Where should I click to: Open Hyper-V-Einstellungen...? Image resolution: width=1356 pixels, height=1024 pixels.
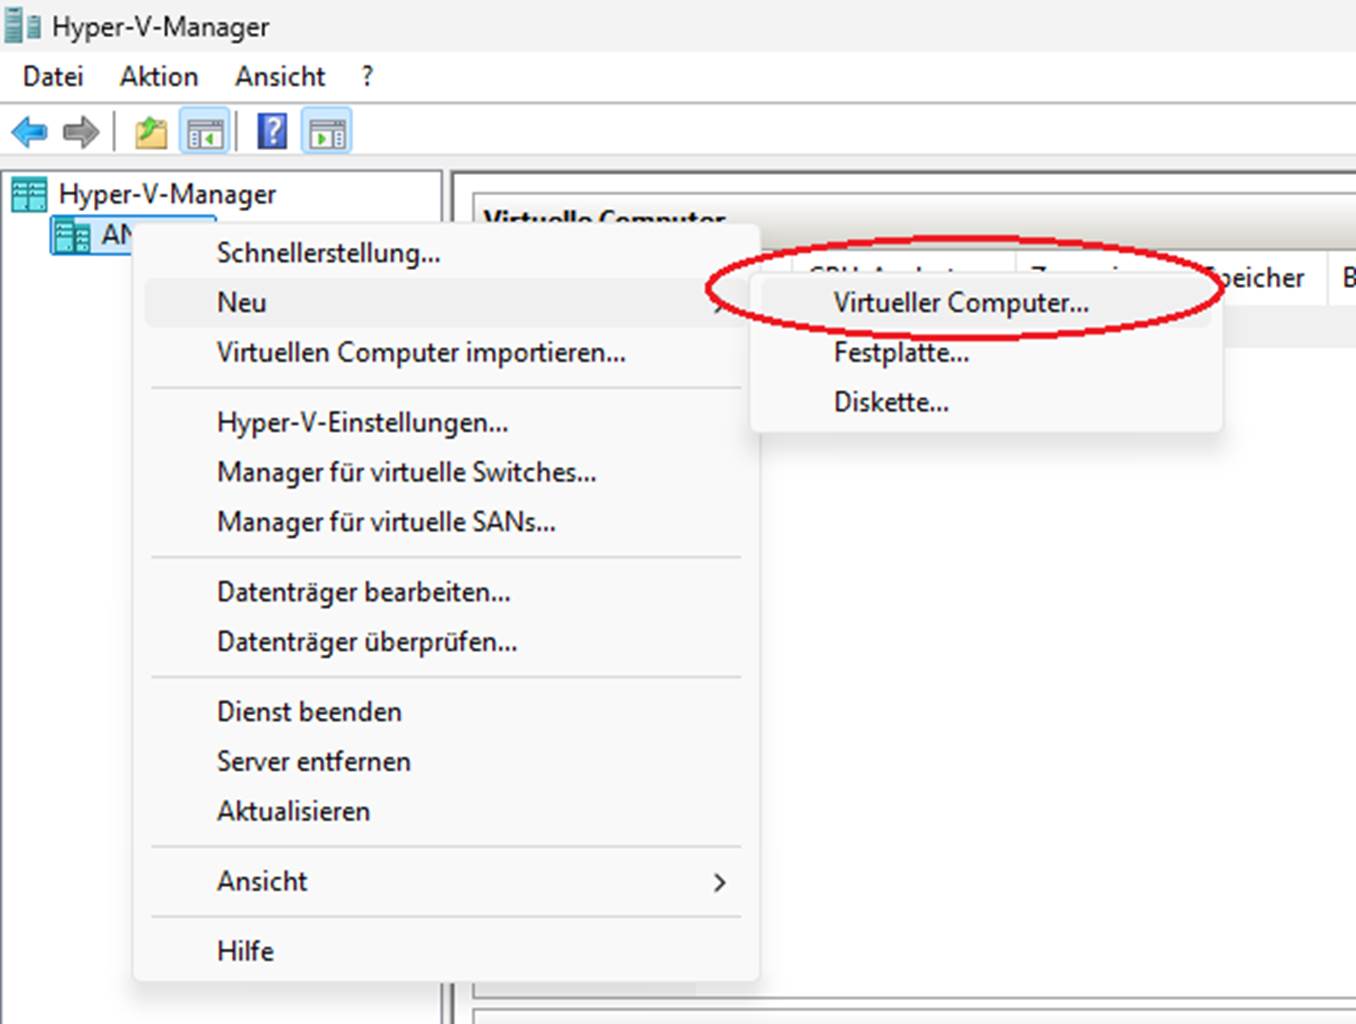447,423
